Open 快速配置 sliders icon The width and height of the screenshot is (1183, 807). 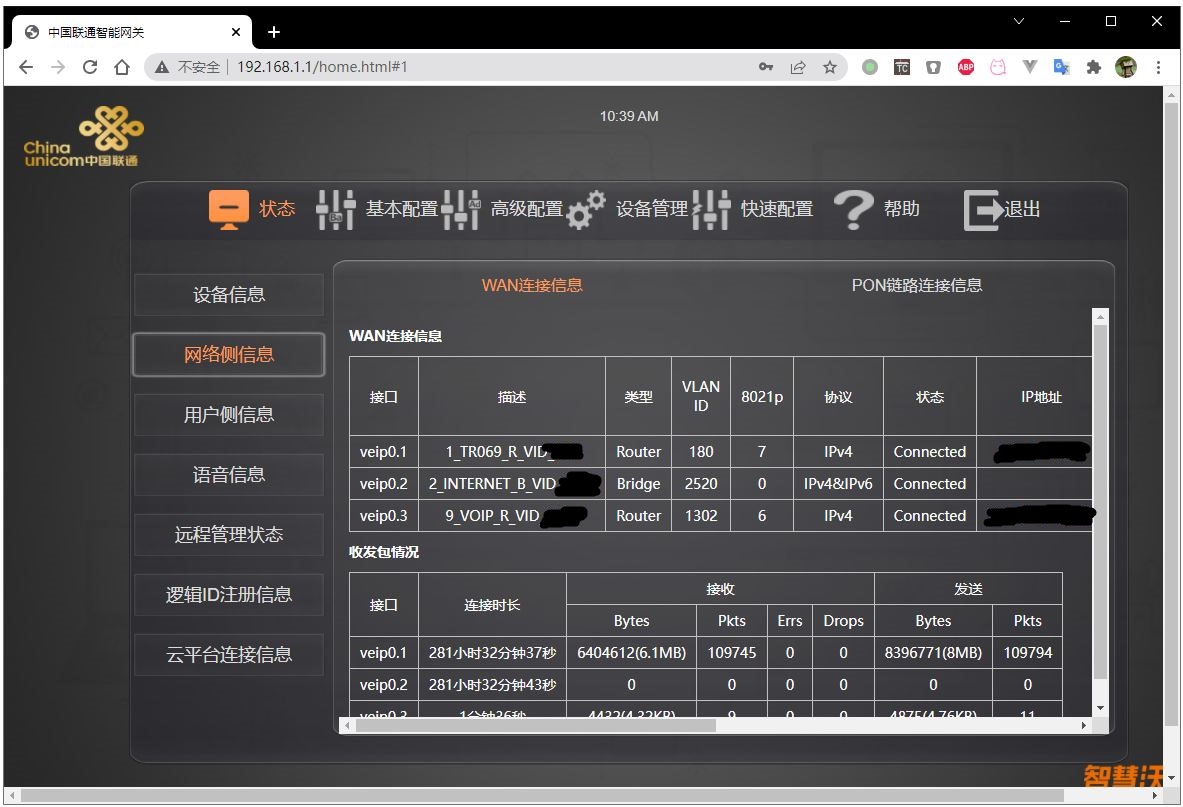[x=711, y=209]
